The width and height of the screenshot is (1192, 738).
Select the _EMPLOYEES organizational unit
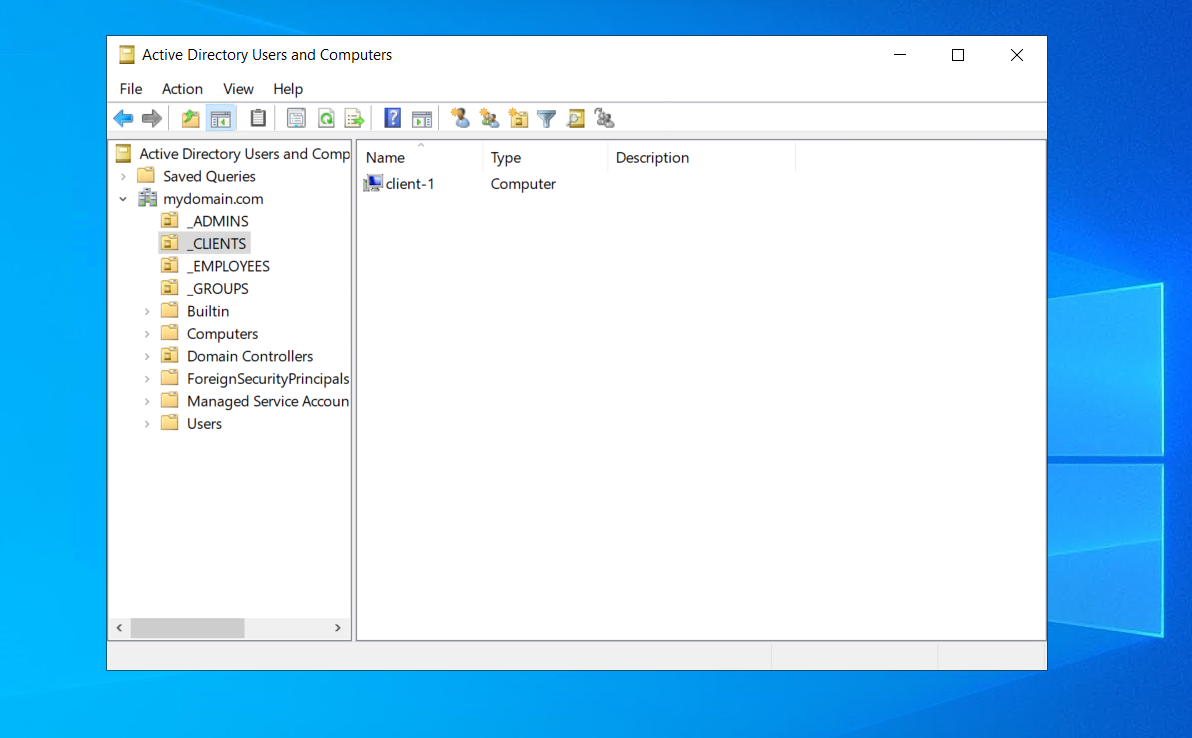click(228, 266)
